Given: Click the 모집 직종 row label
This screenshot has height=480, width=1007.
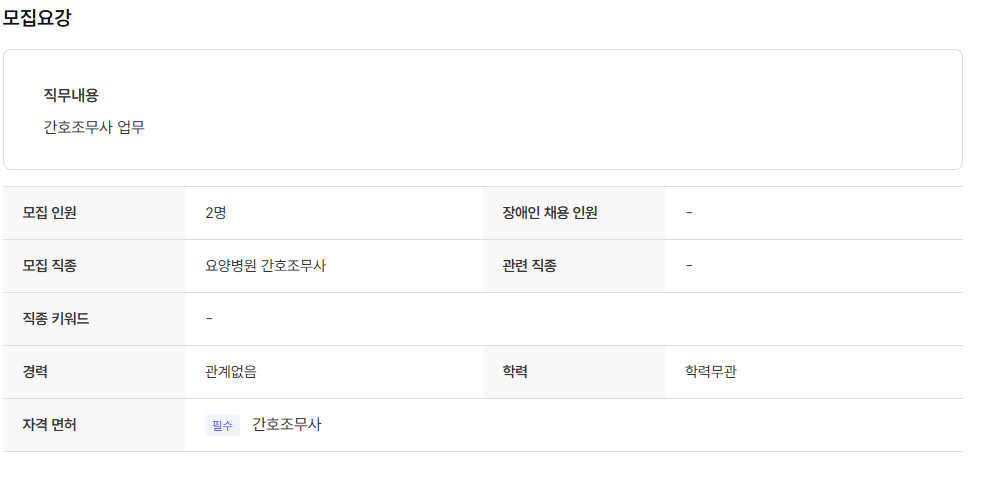Looking at the screenshot, I should [50, 265].
